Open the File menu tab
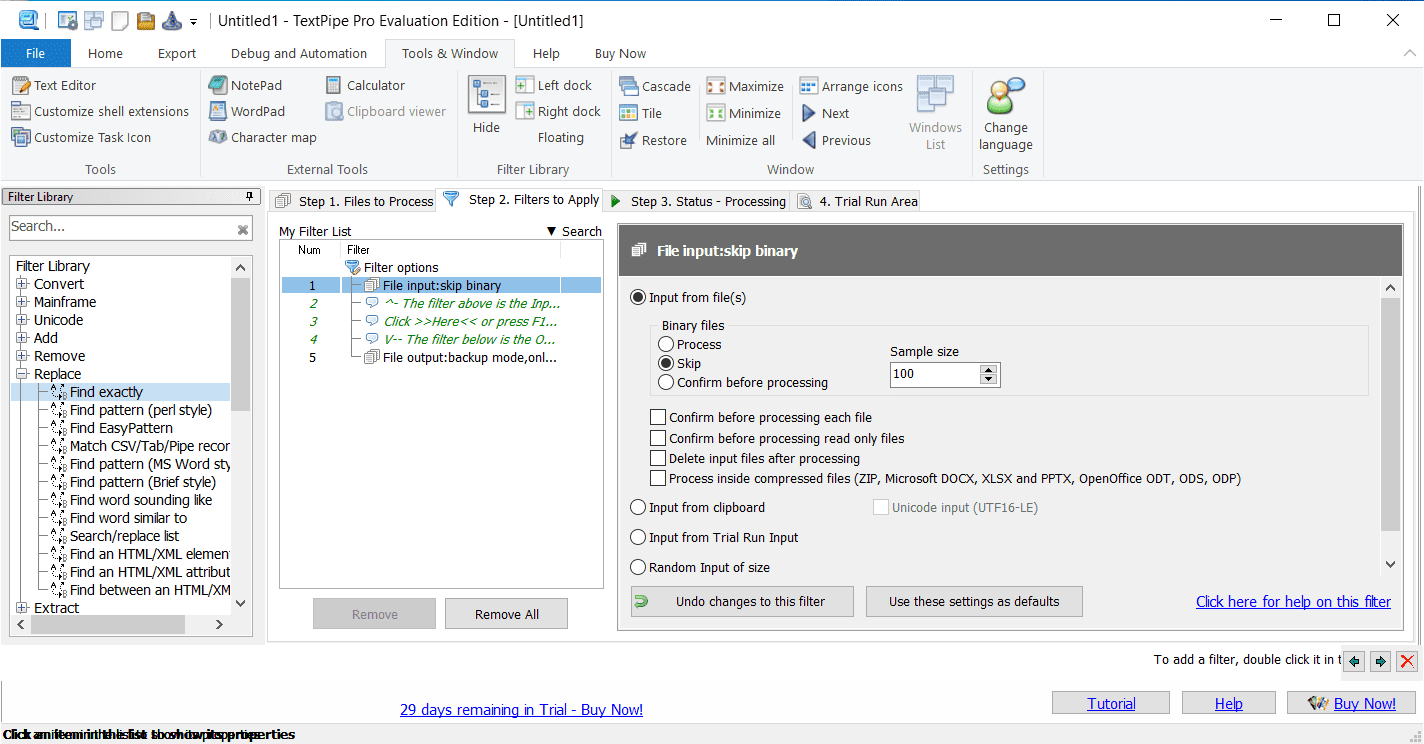This screenshot has height=744, width=1424. 36,54
